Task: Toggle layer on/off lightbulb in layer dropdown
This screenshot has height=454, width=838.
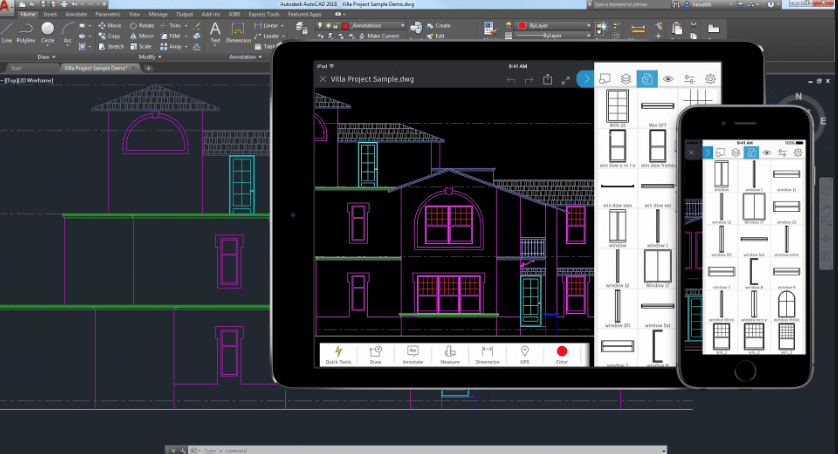Action: point(320,26)
